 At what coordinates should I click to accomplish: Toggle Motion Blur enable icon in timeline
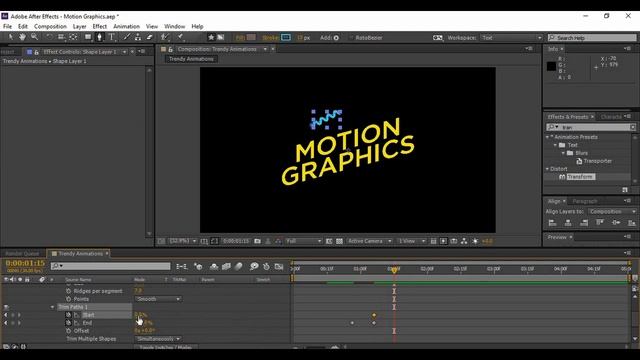click(239, 267)
